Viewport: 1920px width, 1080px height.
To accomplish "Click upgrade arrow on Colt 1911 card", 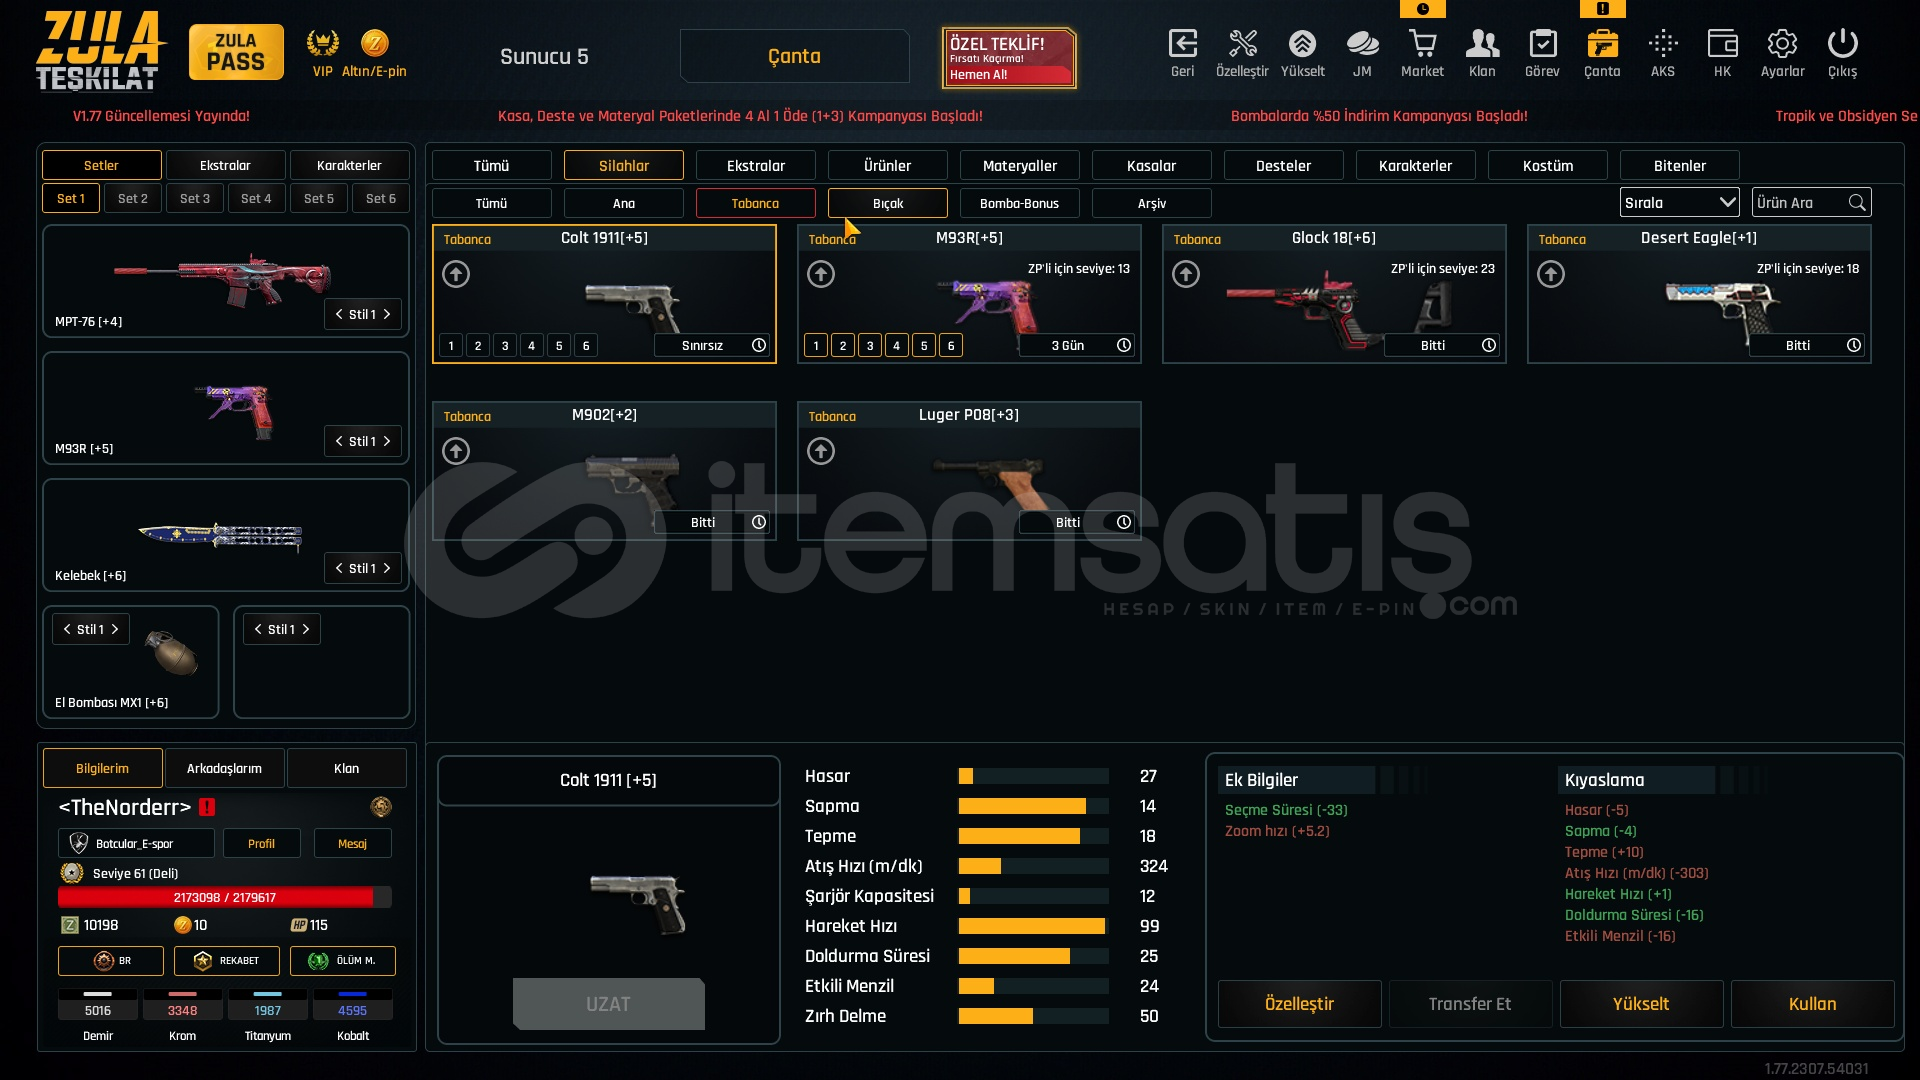I will (456, 274).
